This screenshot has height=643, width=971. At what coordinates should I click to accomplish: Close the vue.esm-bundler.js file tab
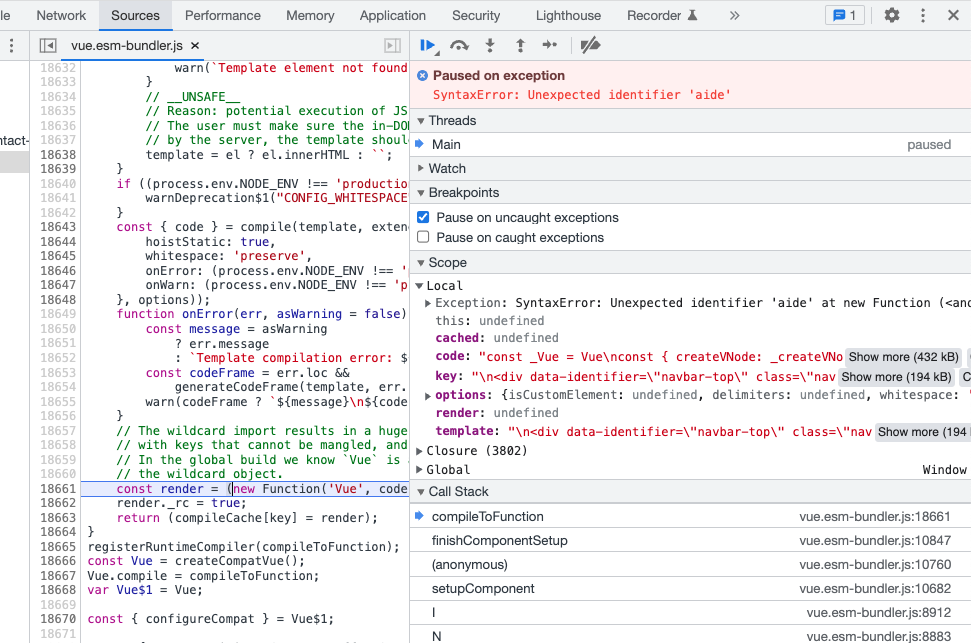click(x=194, y=45)
